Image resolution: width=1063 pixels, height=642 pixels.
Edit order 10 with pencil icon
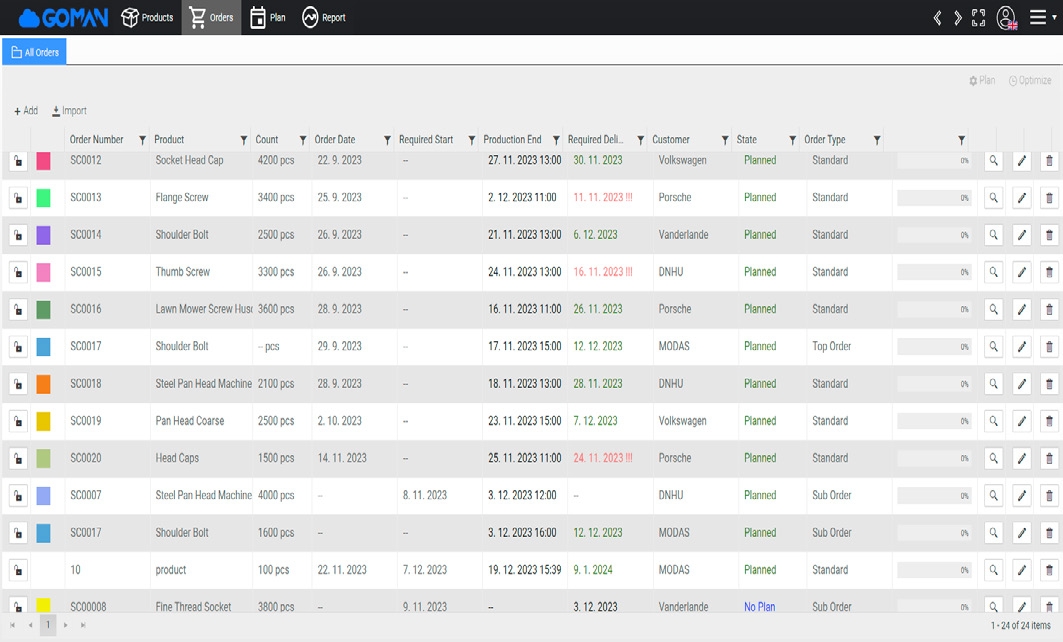[x=1022, y=571]
